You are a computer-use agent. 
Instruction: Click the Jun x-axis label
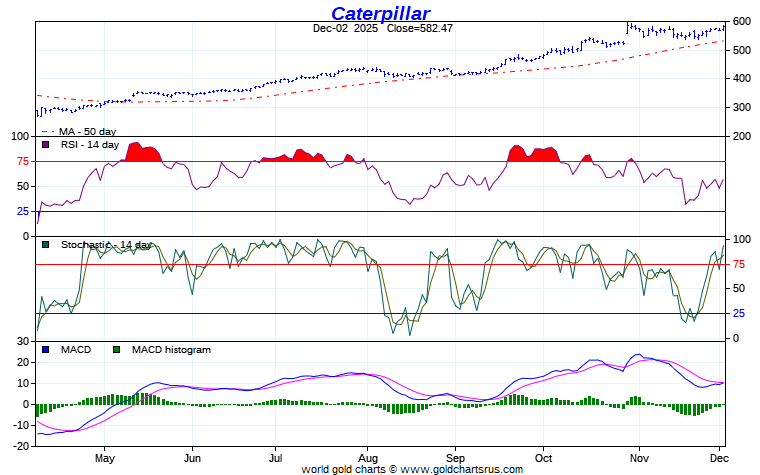[192, 458]
